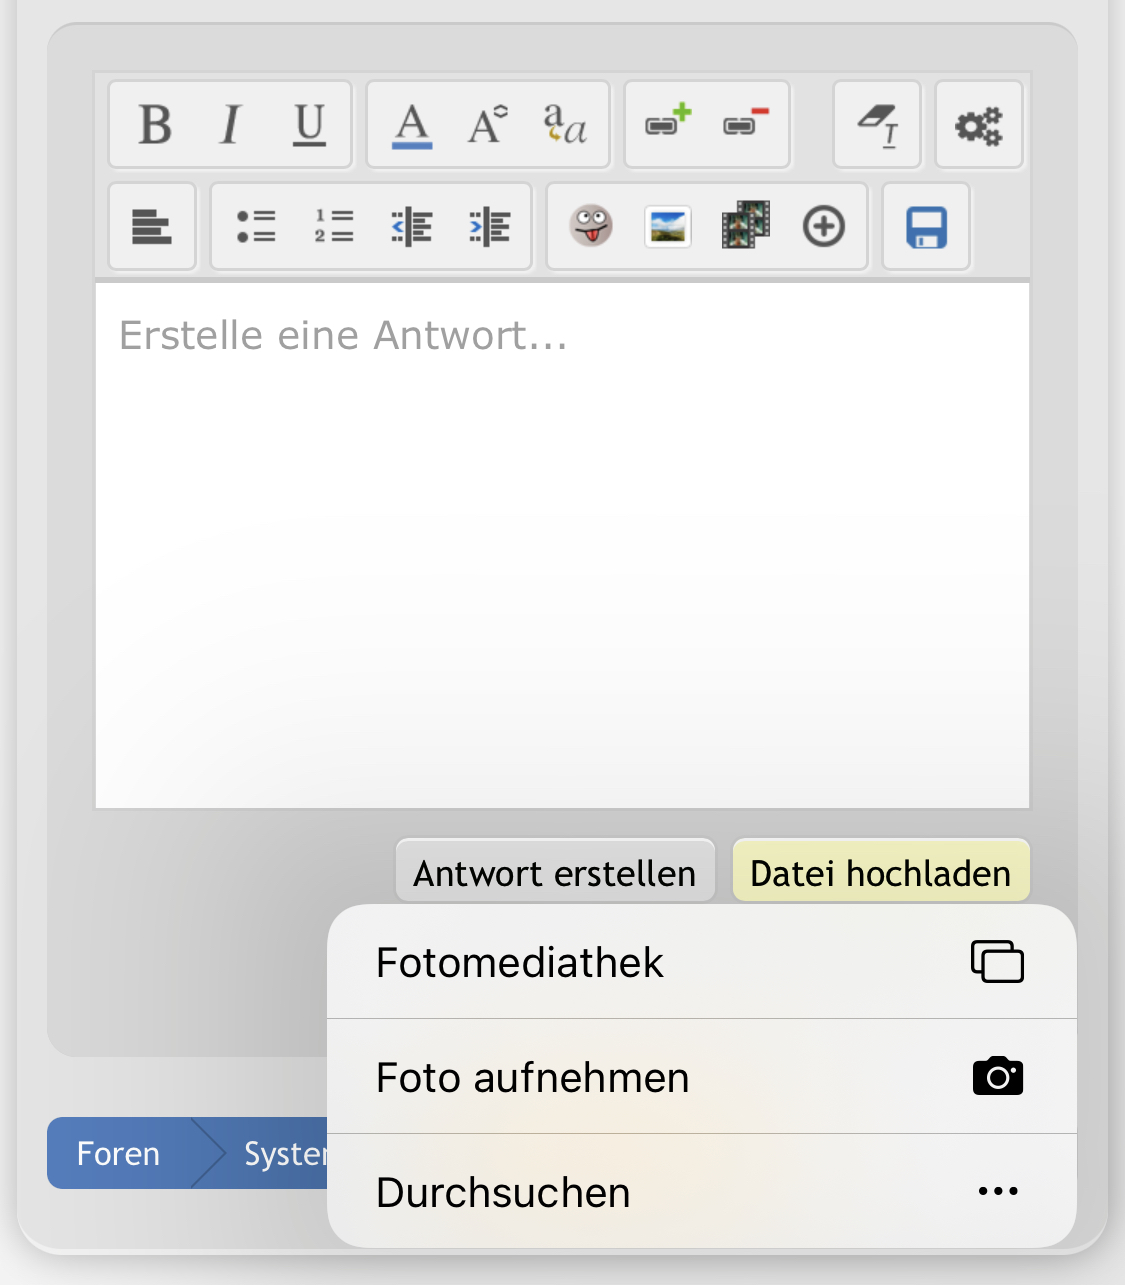Click the Datei hochladen button
The image size is (1125, 1285).
(x=881, y=873)
